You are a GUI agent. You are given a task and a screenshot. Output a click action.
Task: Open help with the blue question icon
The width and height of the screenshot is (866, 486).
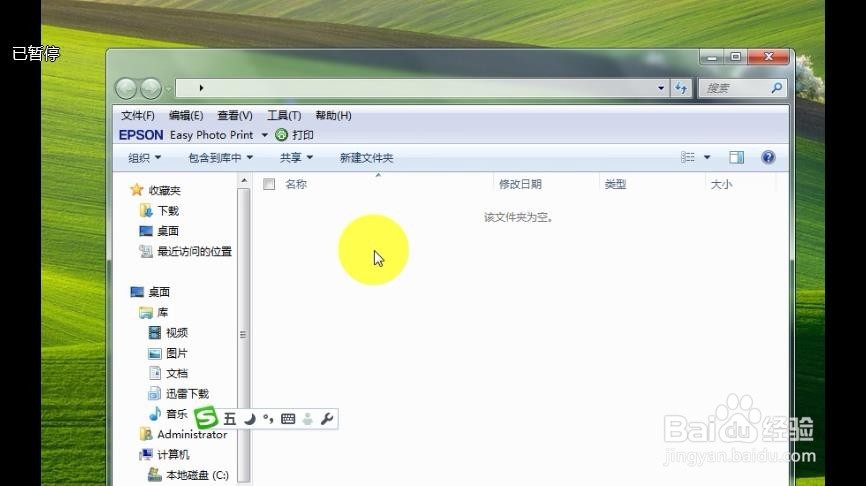(x=768, y=157)
